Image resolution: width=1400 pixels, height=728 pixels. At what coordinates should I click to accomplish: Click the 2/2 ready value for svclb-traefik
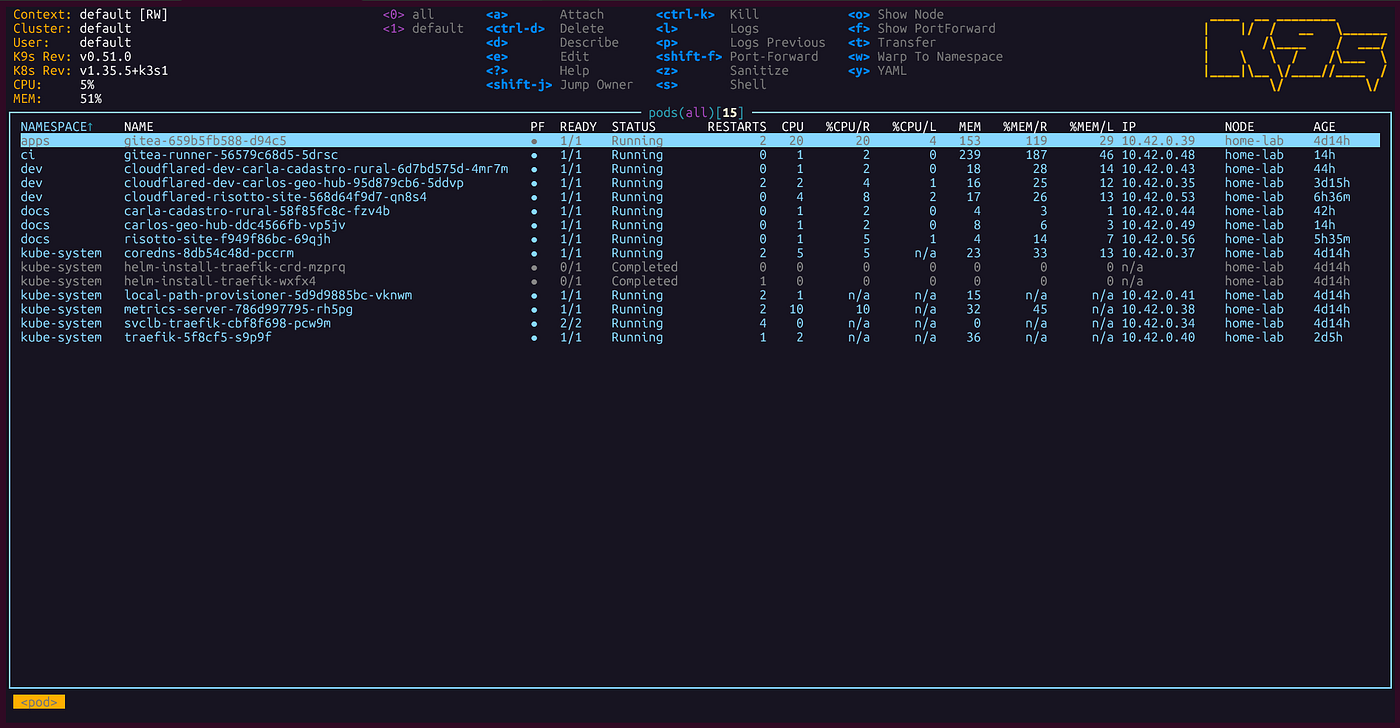click(x=571, y=323)
